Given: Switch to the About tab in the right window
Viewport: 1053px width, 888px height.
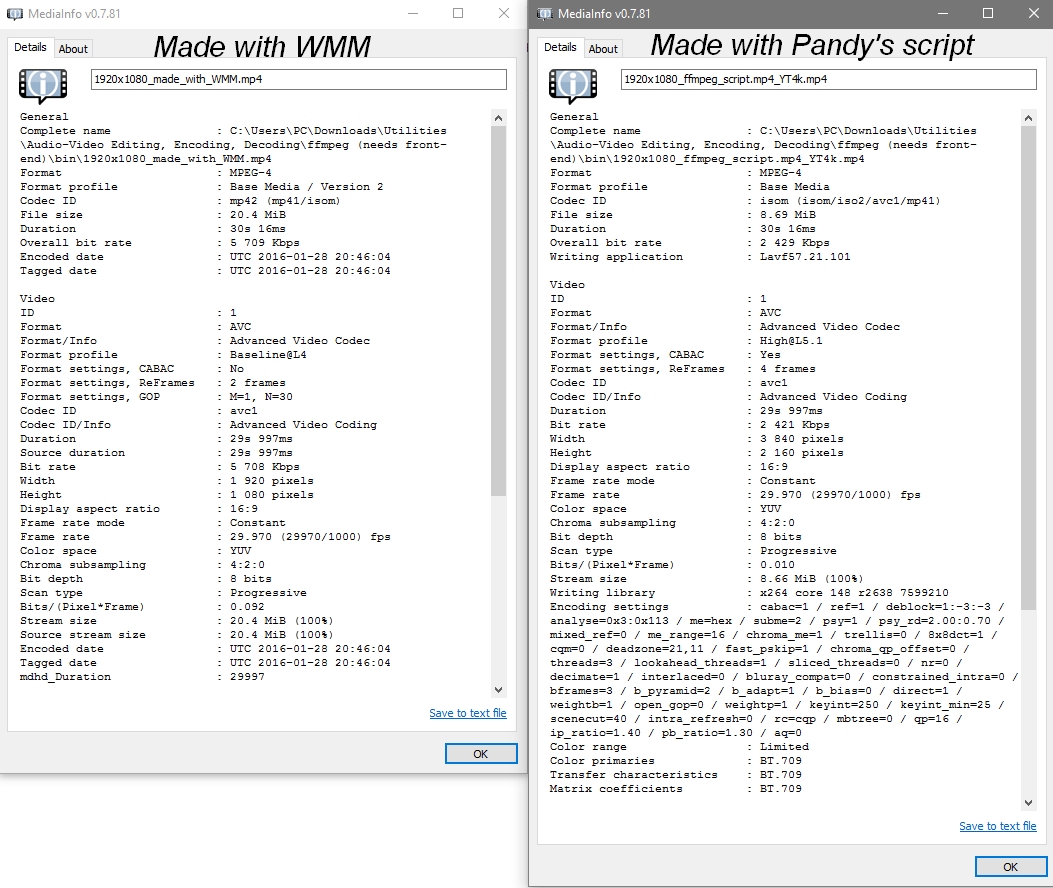Looking at the screenshot, I should 602,48.
